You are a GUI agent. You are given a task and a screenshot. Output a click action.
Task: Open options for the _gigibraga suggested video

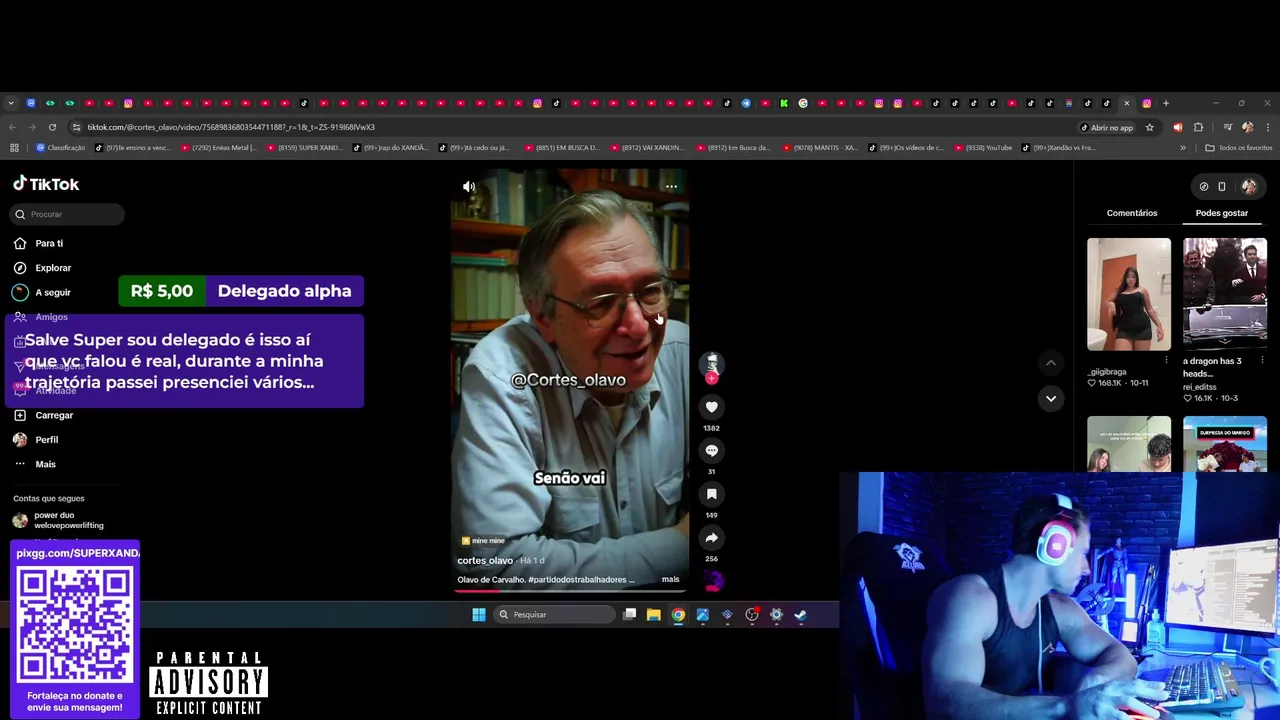tap(1166, 360)
